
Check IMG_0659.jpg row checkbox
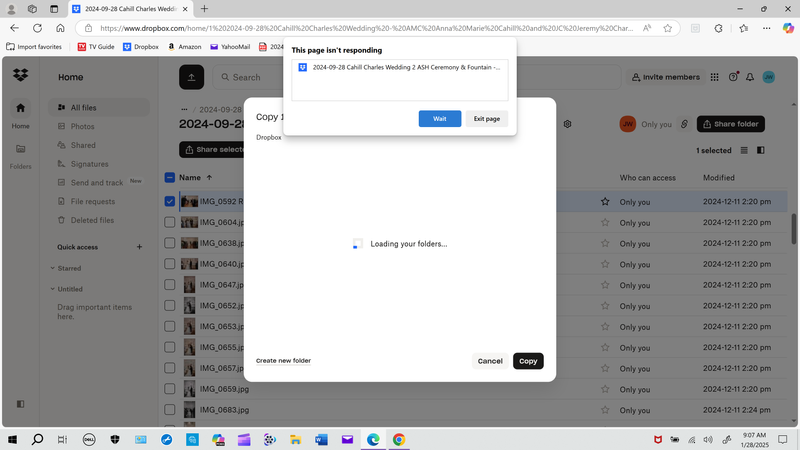tap(170, 389)
